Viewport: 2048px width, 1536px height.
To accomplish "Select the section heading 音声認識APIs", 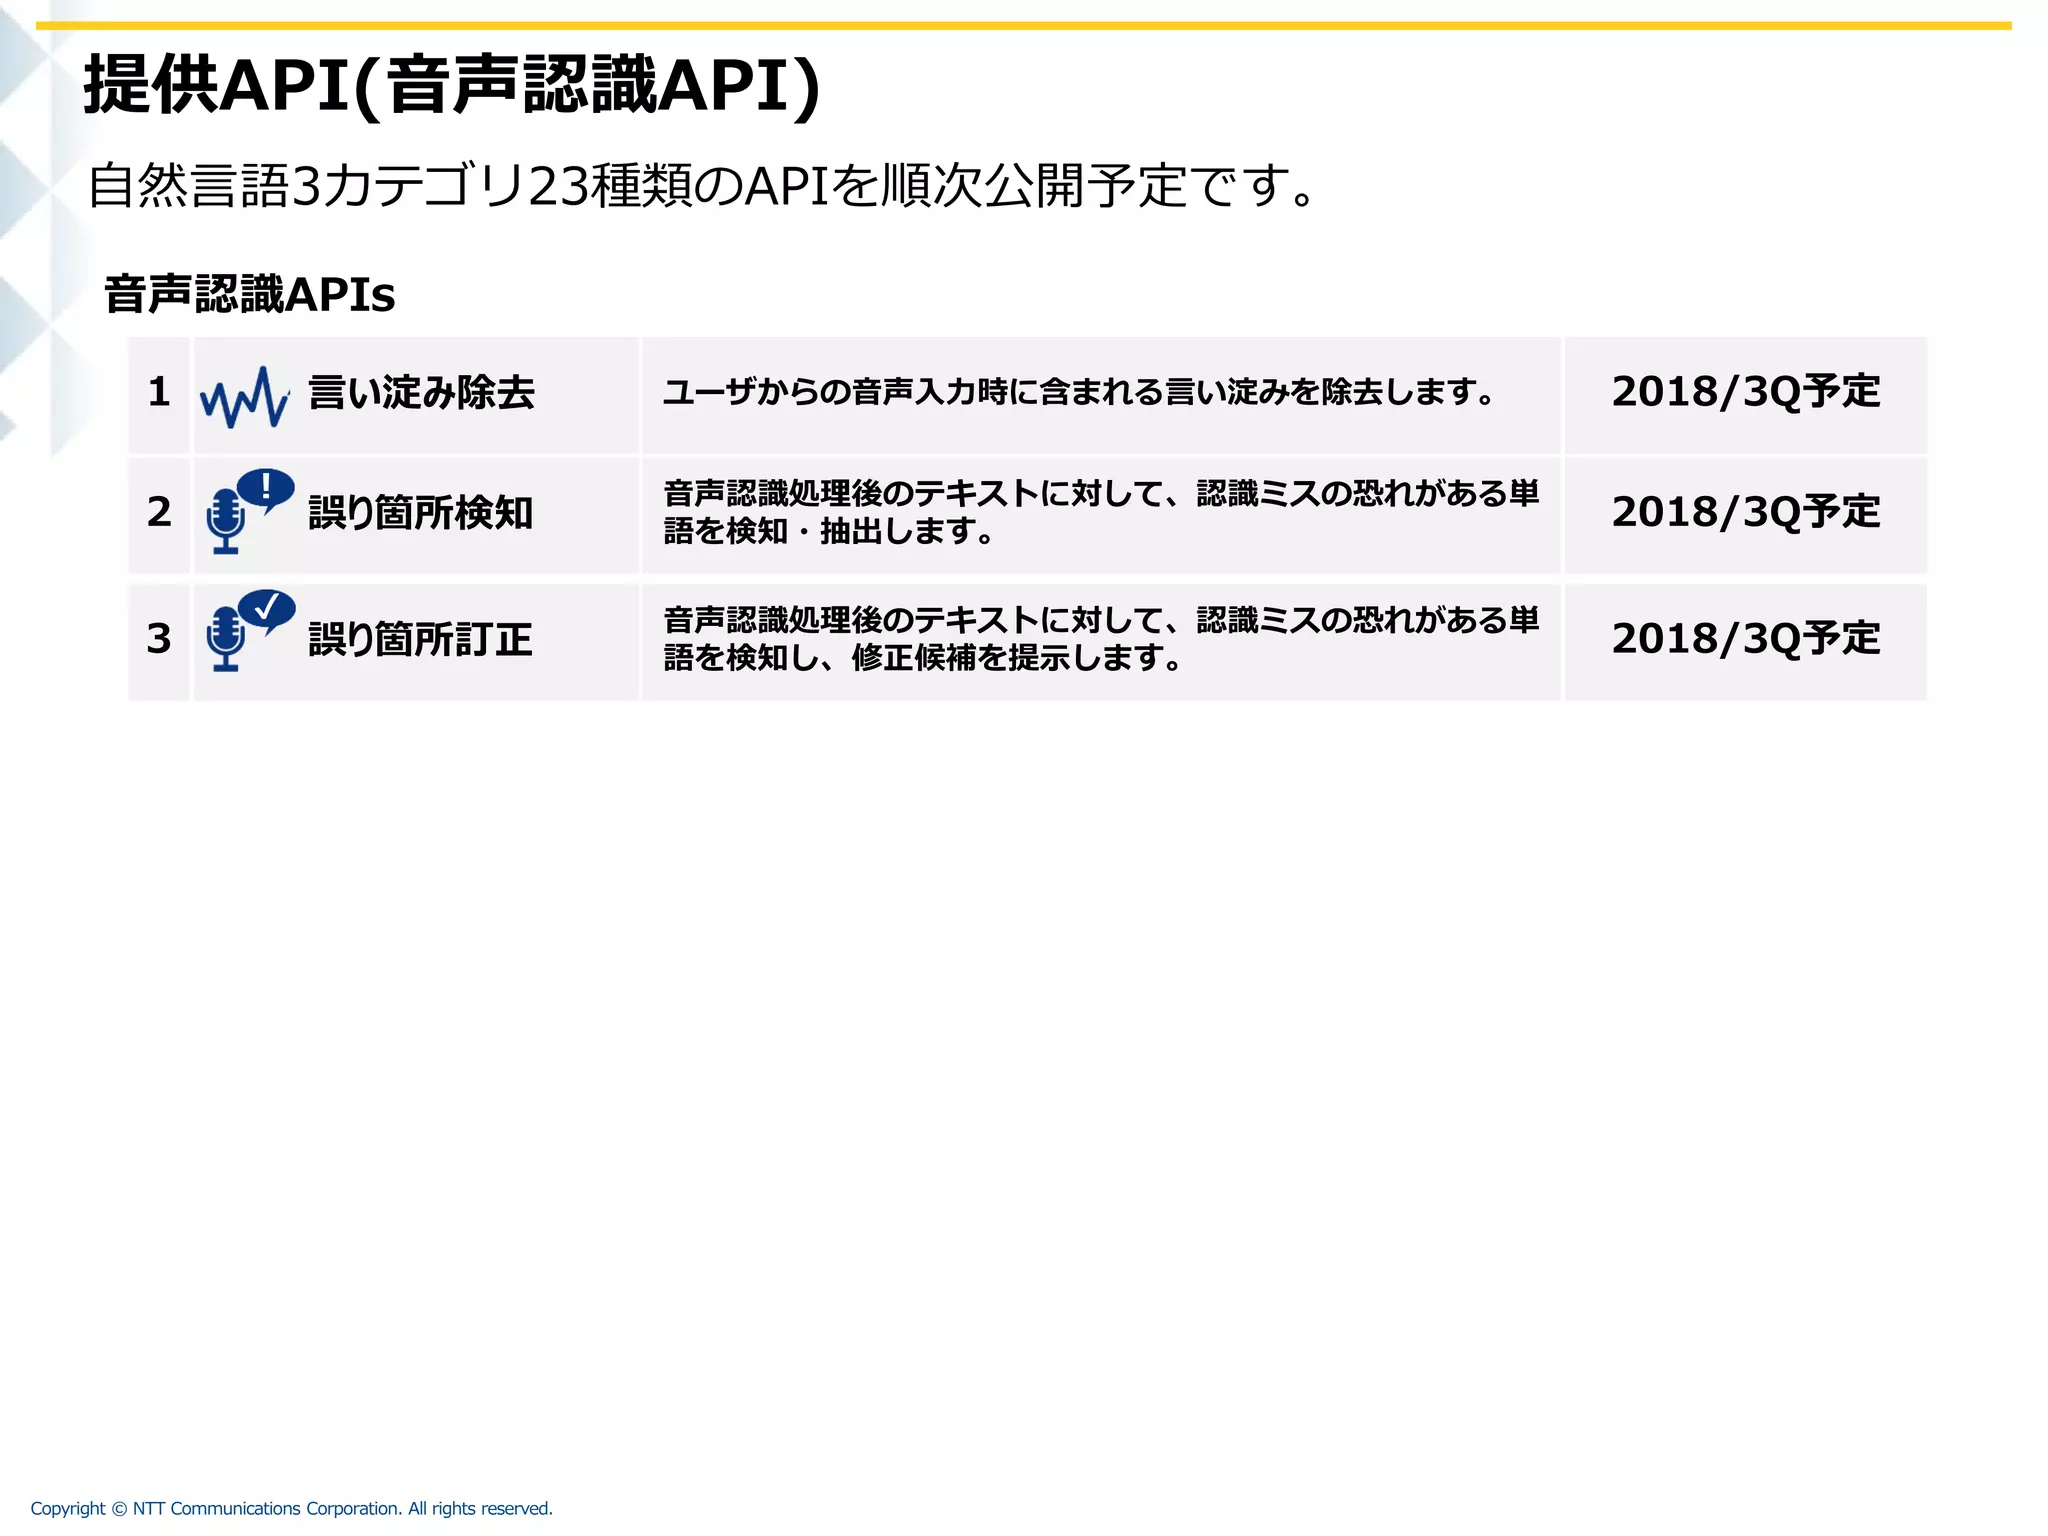I will 250,295.
